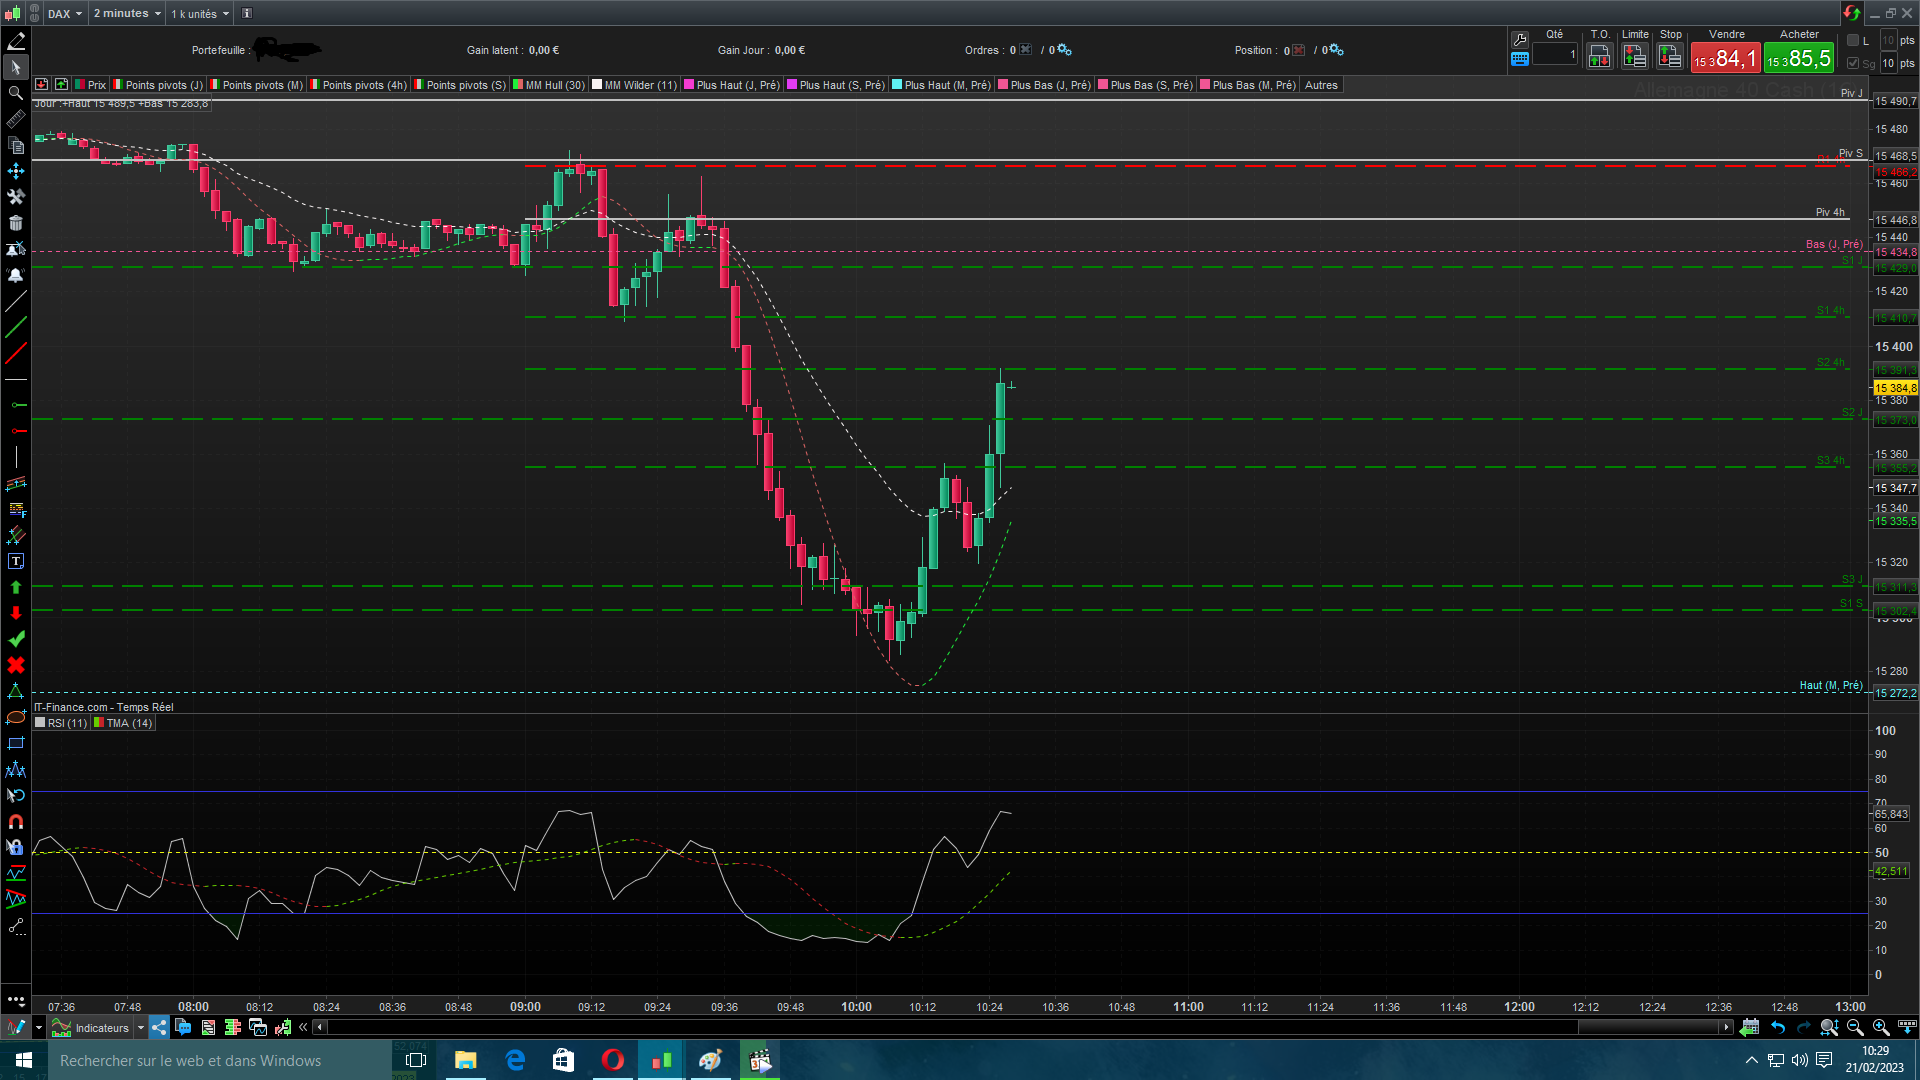The image size is (1920, 1080).
Task: Click the red Vendre price button
Action: [x=1725, y=58]
